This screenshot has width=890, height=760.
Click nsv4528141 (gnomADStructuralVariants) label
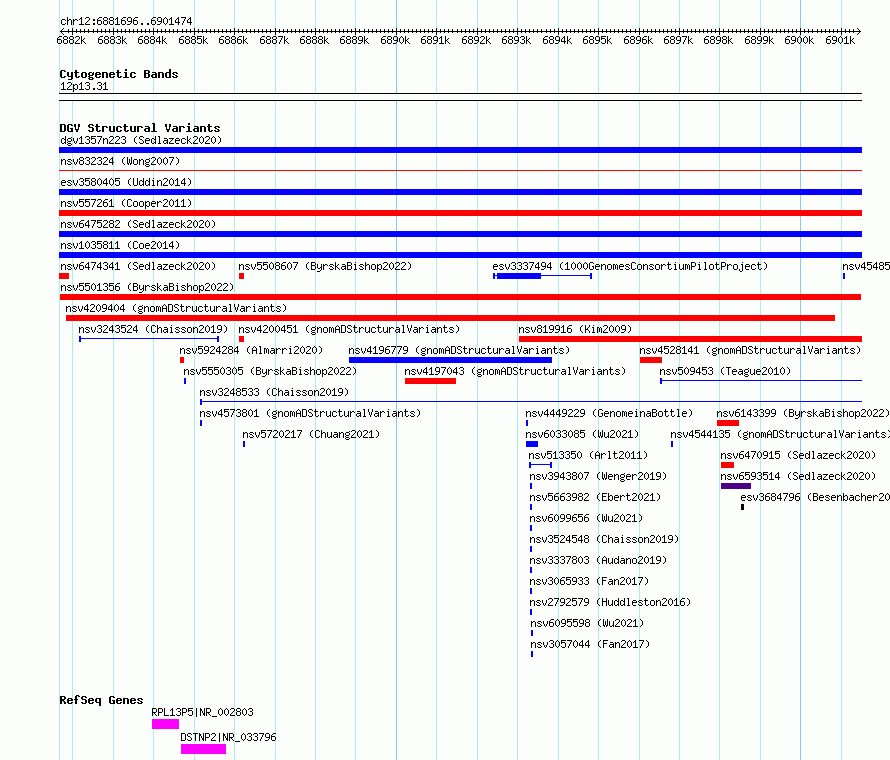(750, 350)
